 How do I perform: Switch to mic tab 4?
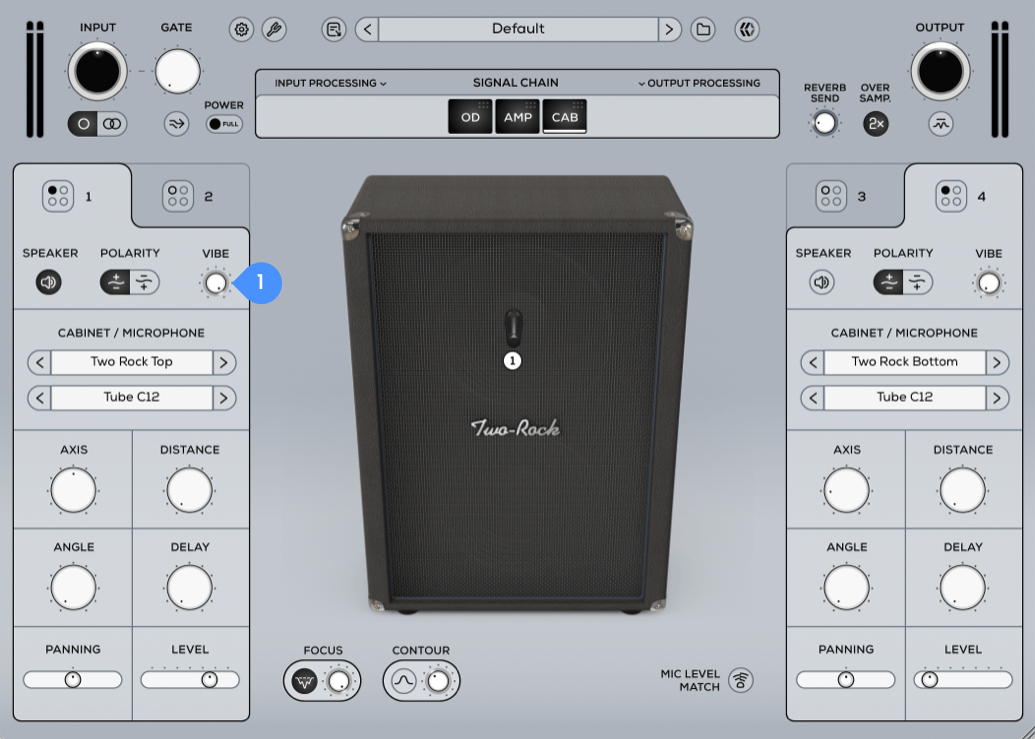[x=964, y=196]
